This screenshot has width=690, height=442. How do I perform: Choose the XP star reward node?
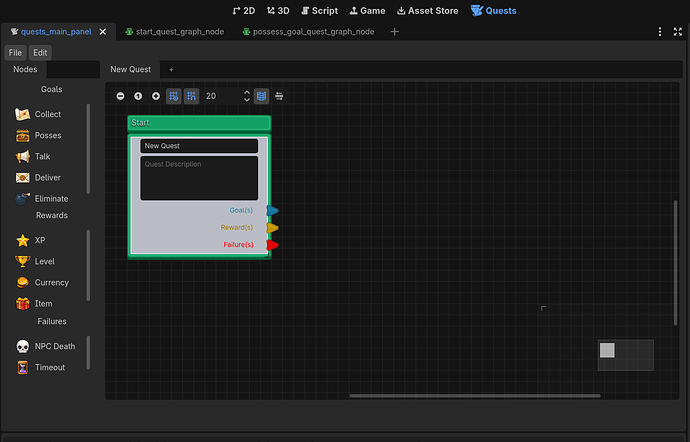click(30, 240)
